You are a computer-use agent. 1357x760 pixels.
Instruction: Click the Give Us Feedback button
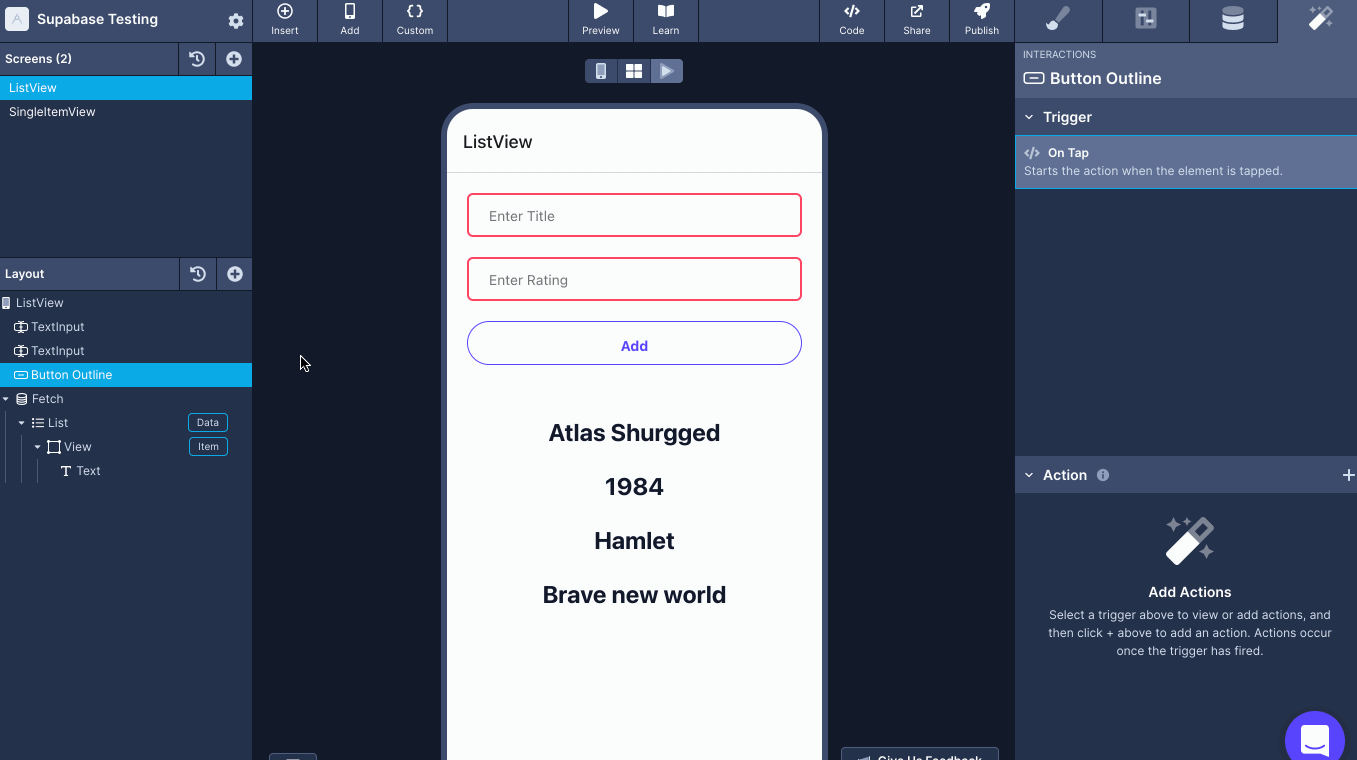[919, 754]
